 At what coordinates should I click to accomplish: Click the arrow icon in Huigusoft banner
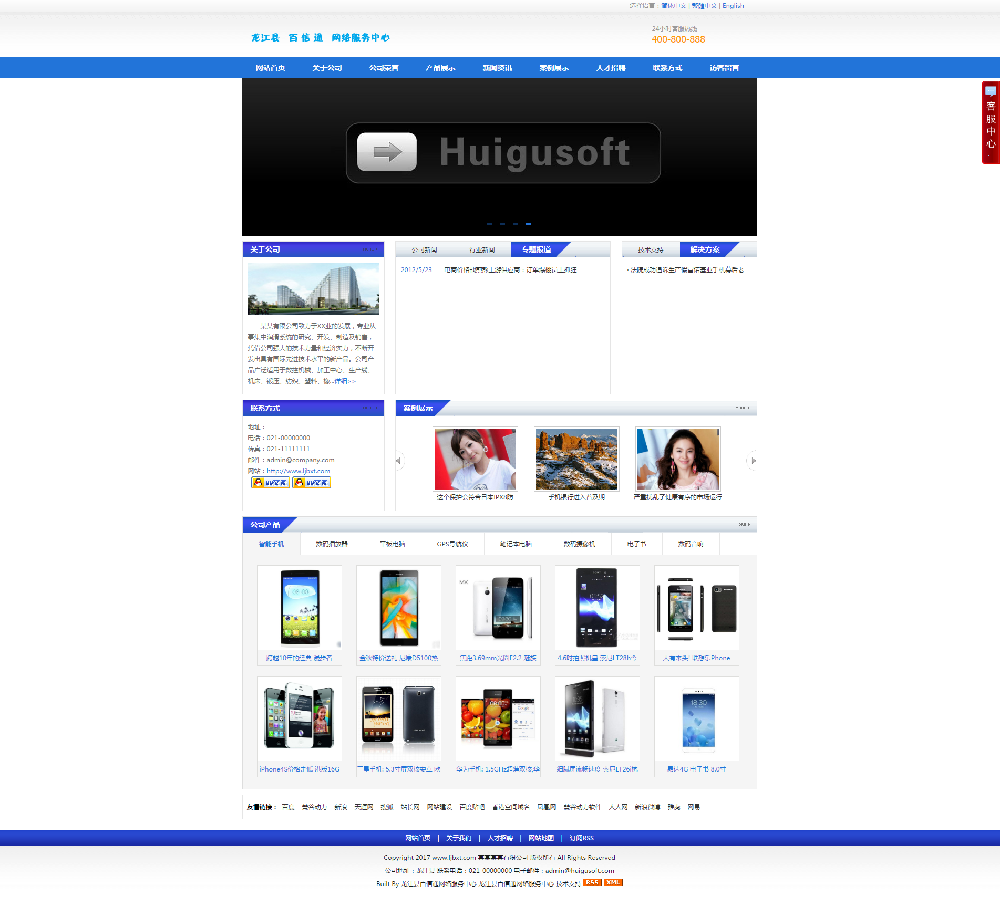386,152
